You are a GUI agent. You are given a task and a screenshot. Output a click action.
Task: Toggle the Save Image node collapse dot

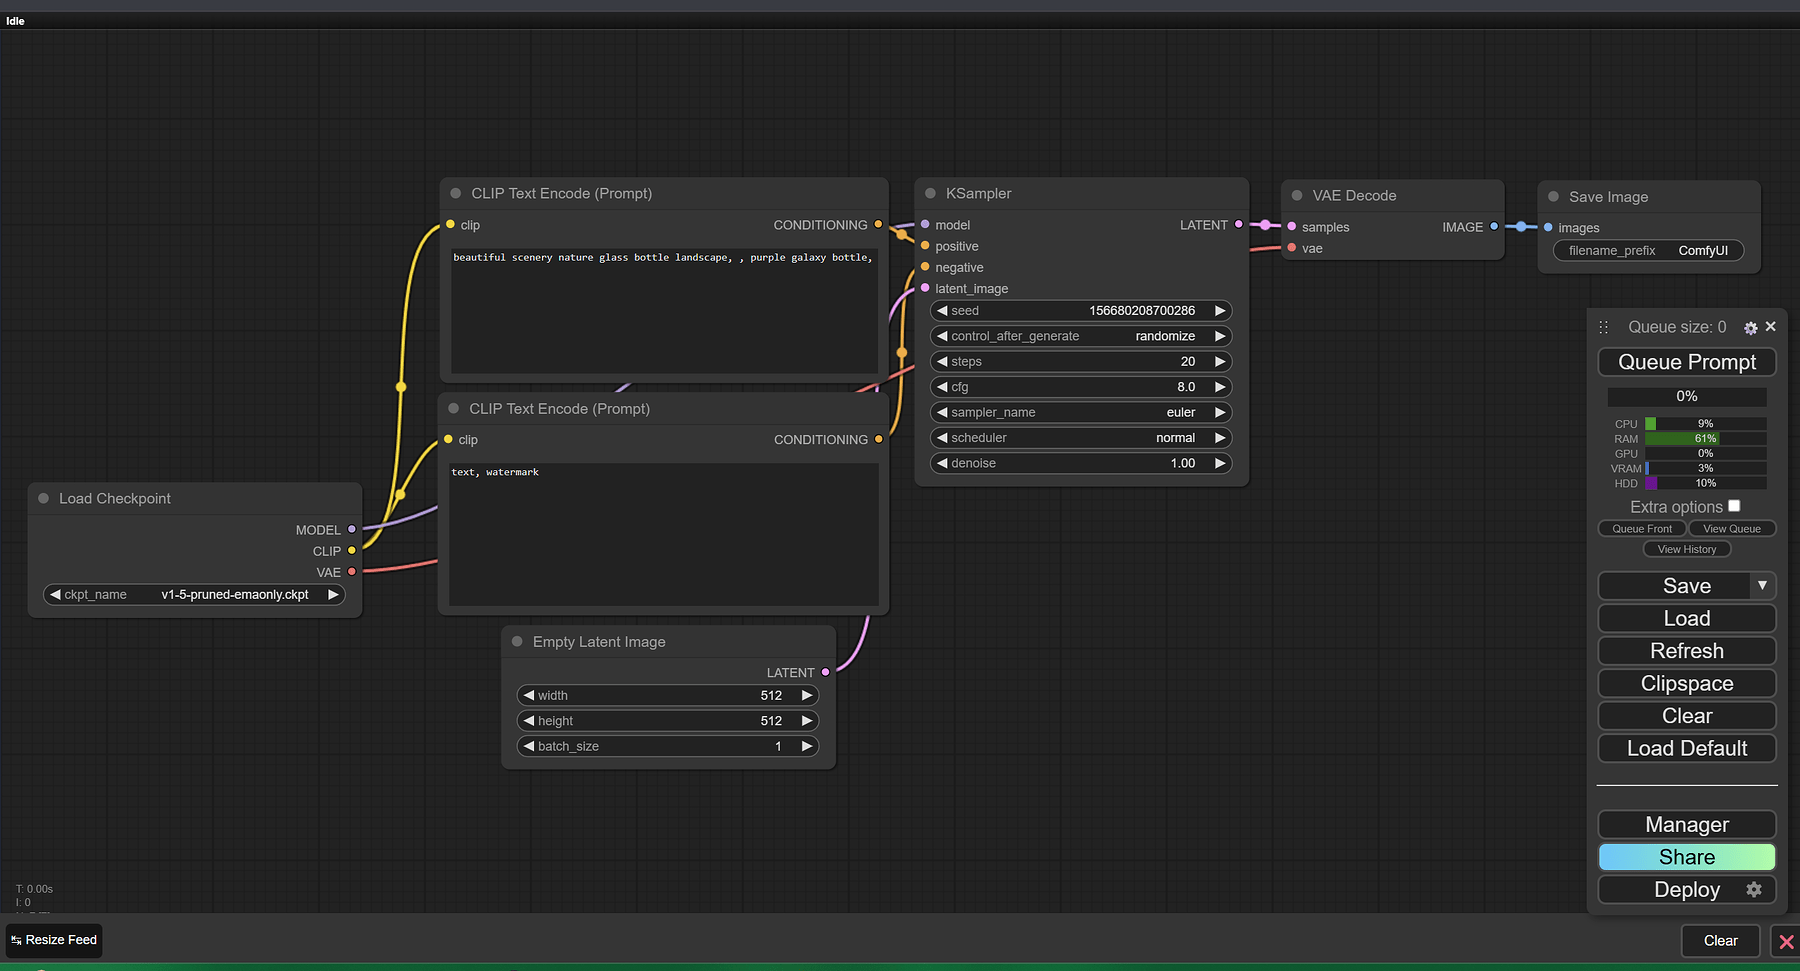[x=1553, y=197]
